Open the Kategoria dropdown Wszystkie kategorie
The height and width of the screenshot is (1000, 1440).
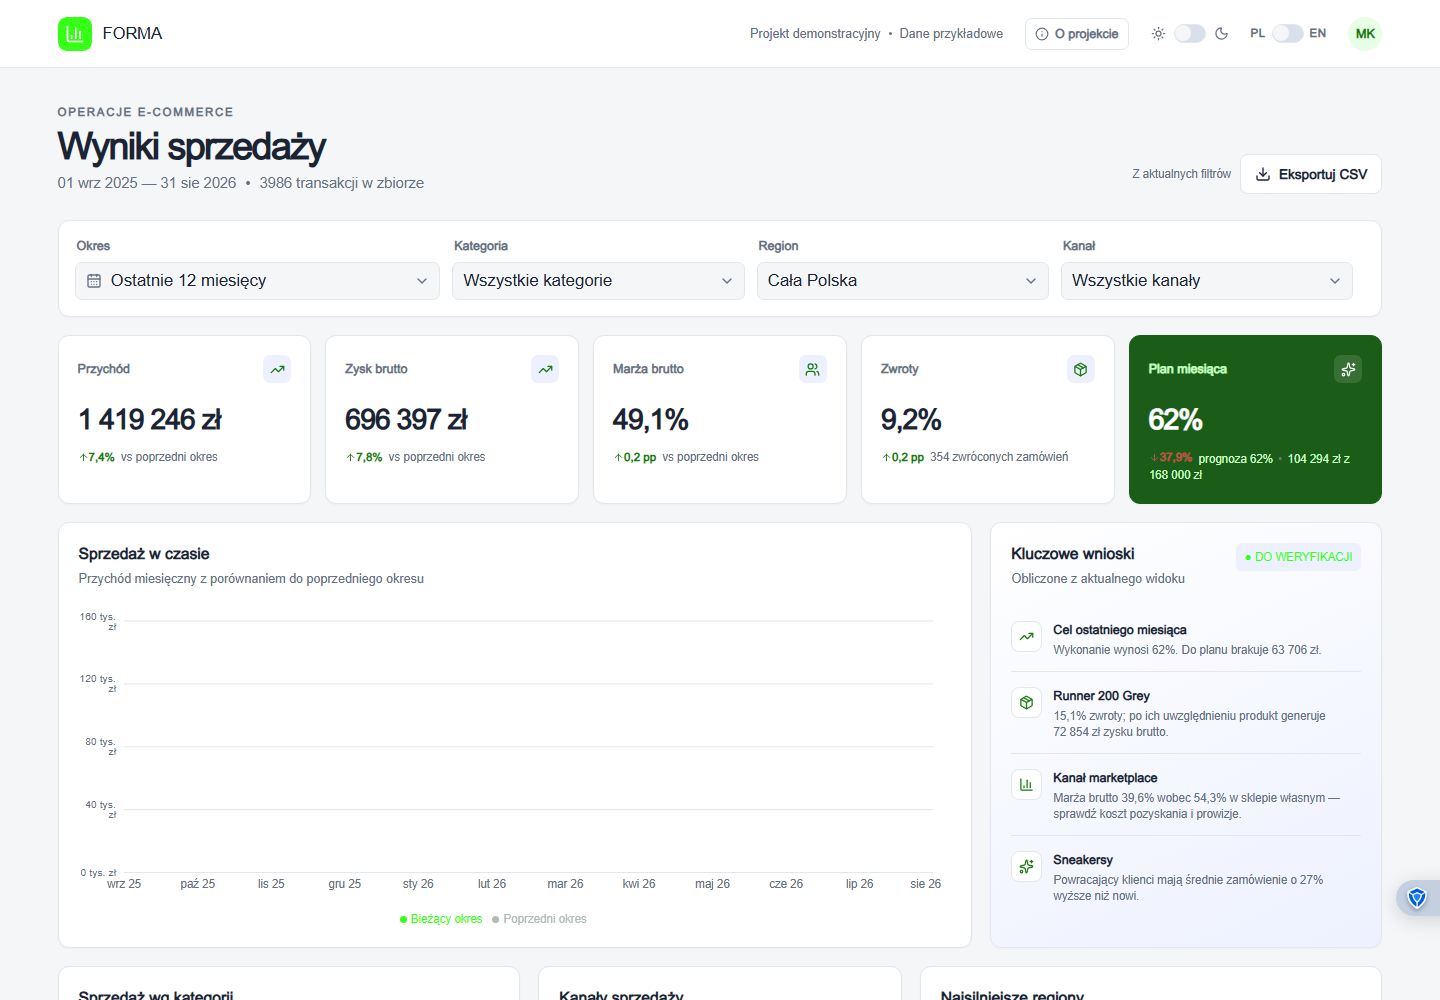pyautogui.click(x=598, y=281)
